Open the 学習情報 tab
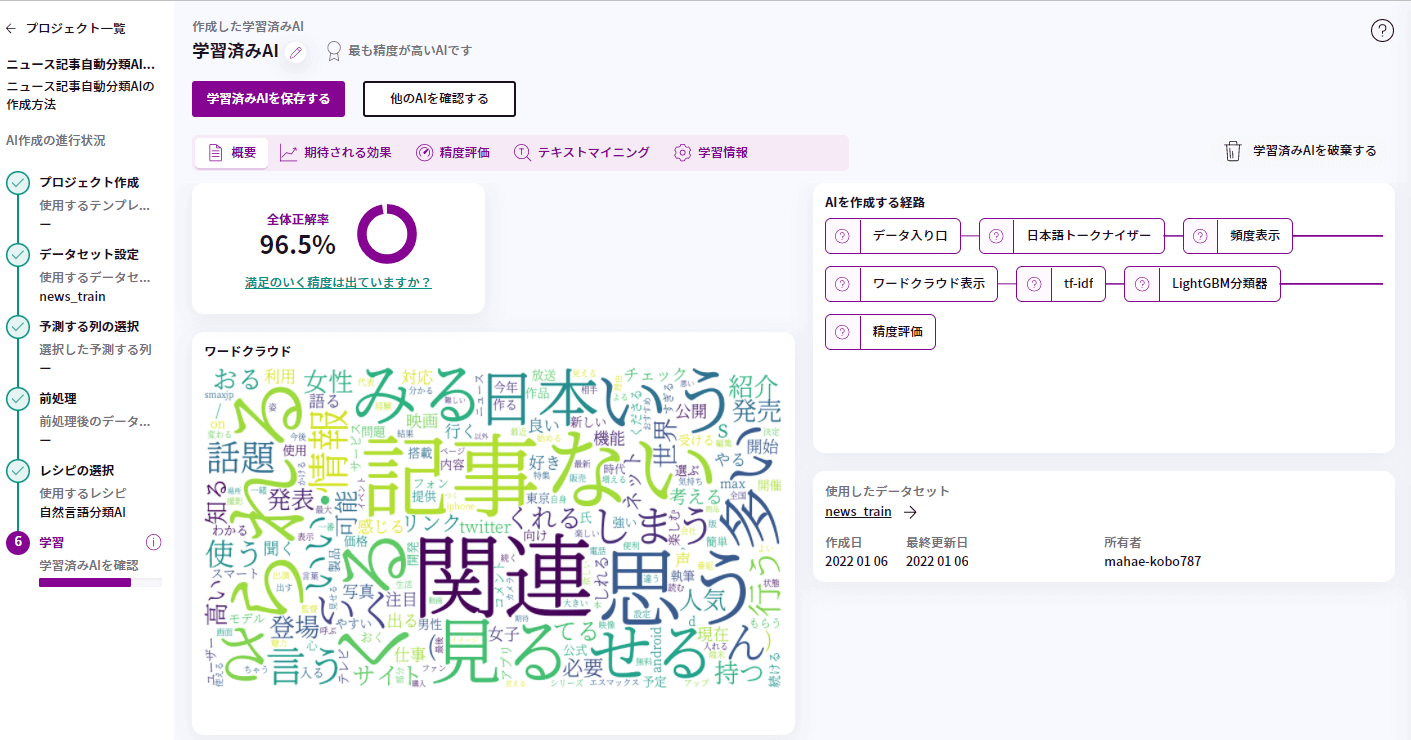Screen dimensions: 1411x740 (711, 153)
